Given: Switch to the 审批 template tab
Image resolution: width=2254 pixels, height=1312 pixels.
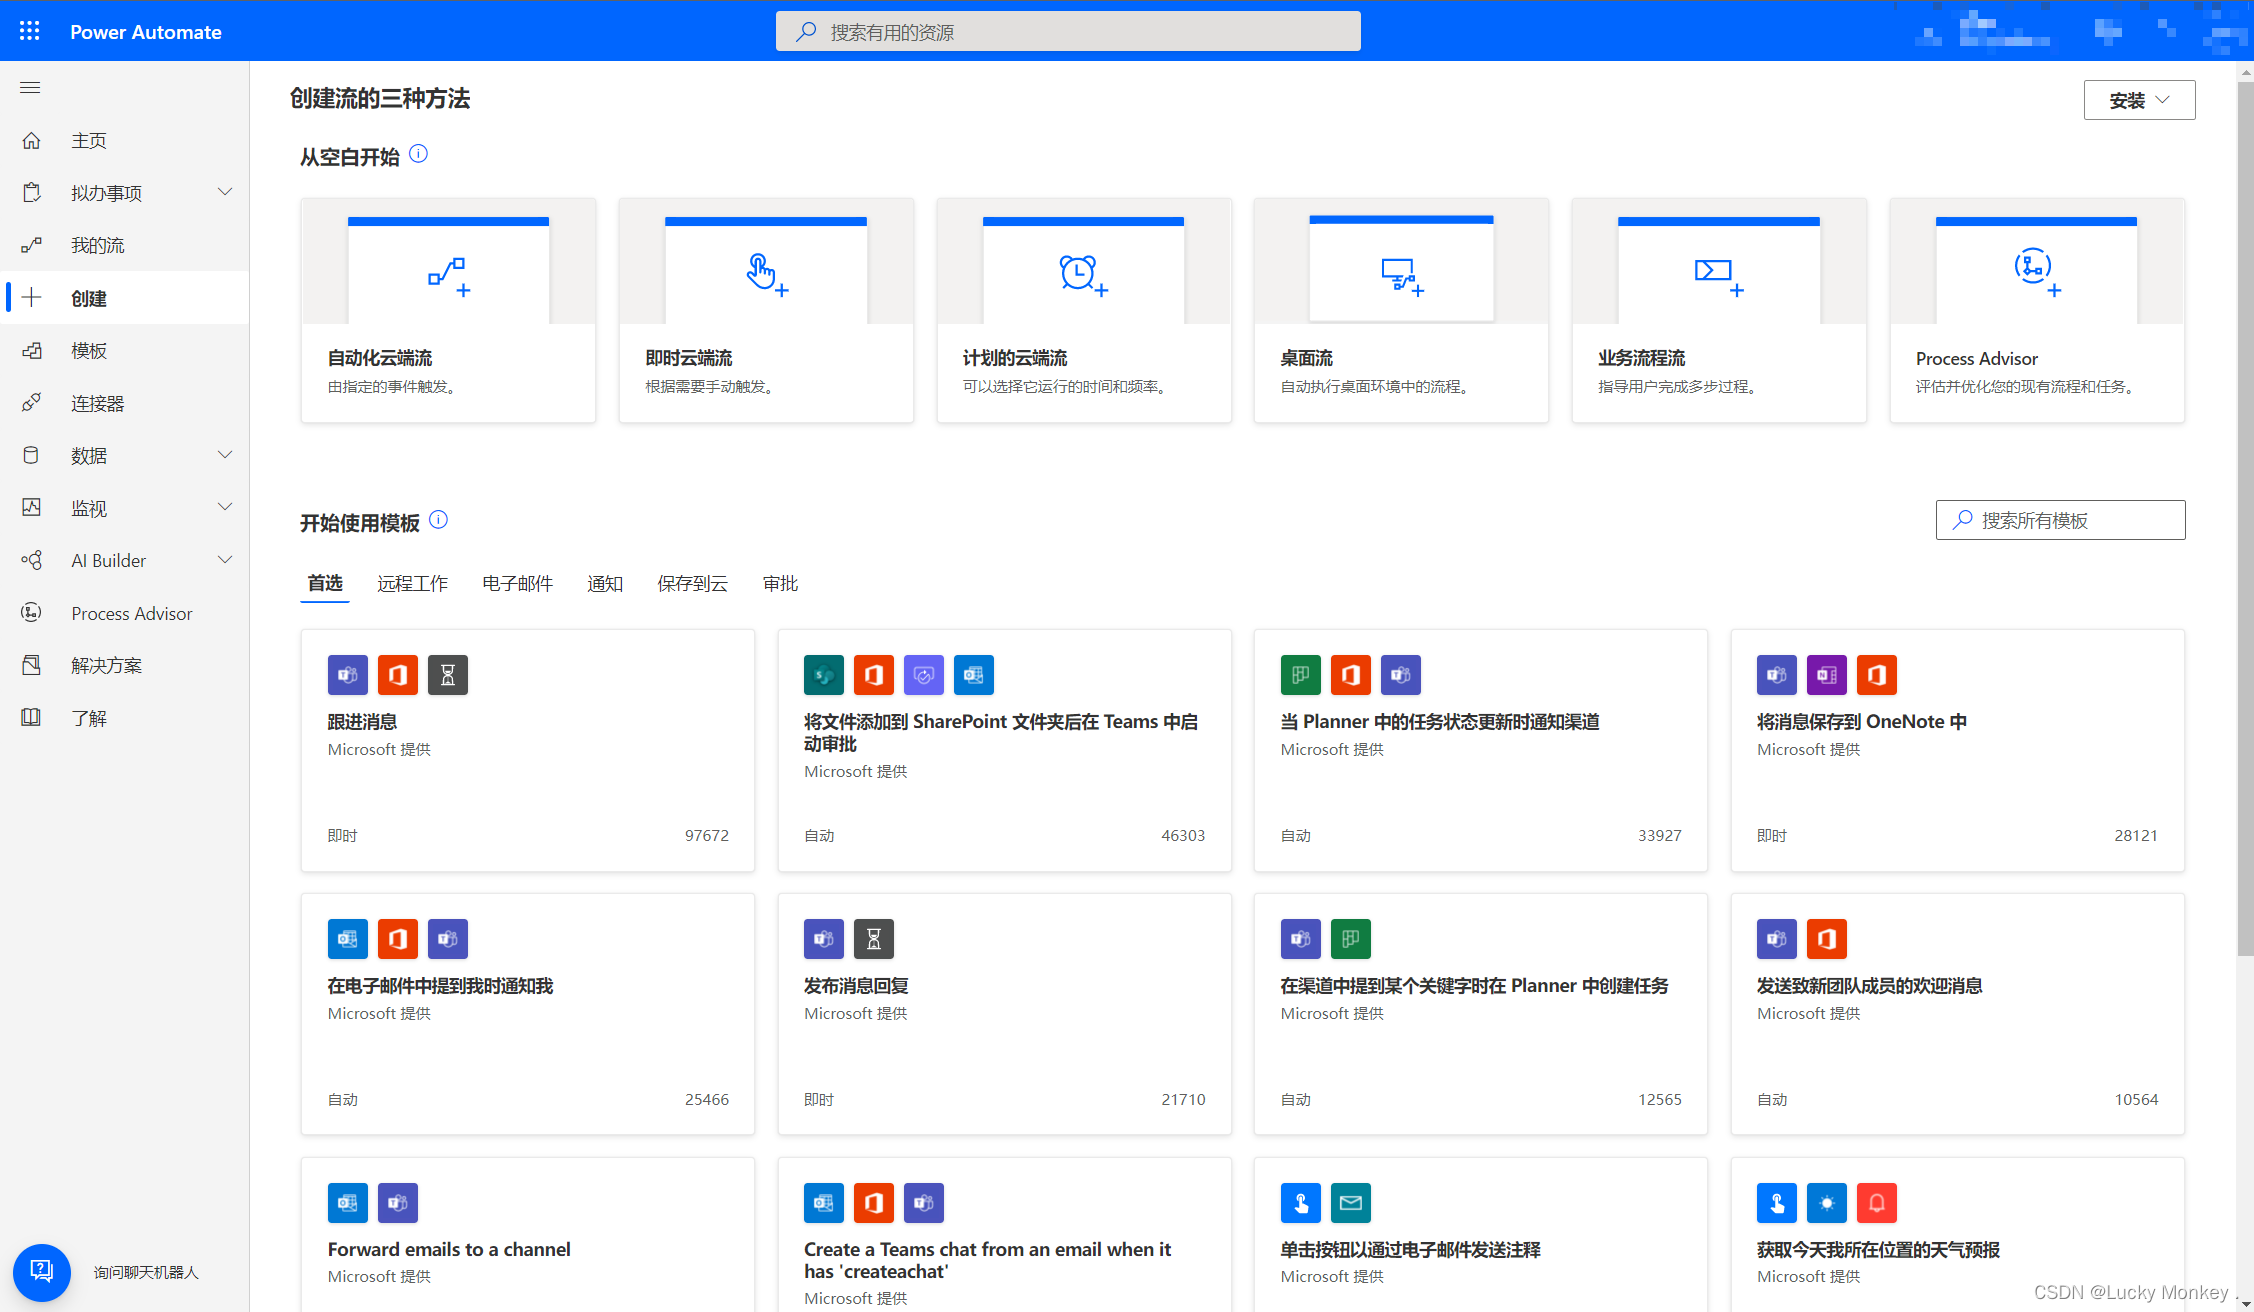Looking at the screenshot, I should click(x=780, y=583).
